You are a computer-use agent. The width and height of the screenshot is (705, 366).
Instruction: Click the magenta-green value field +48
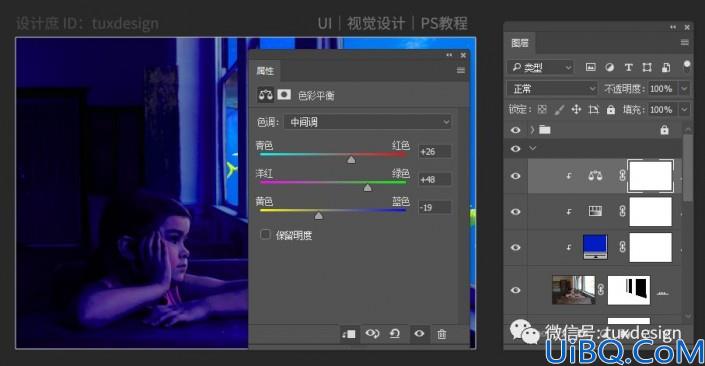click(x=434, y=179)
